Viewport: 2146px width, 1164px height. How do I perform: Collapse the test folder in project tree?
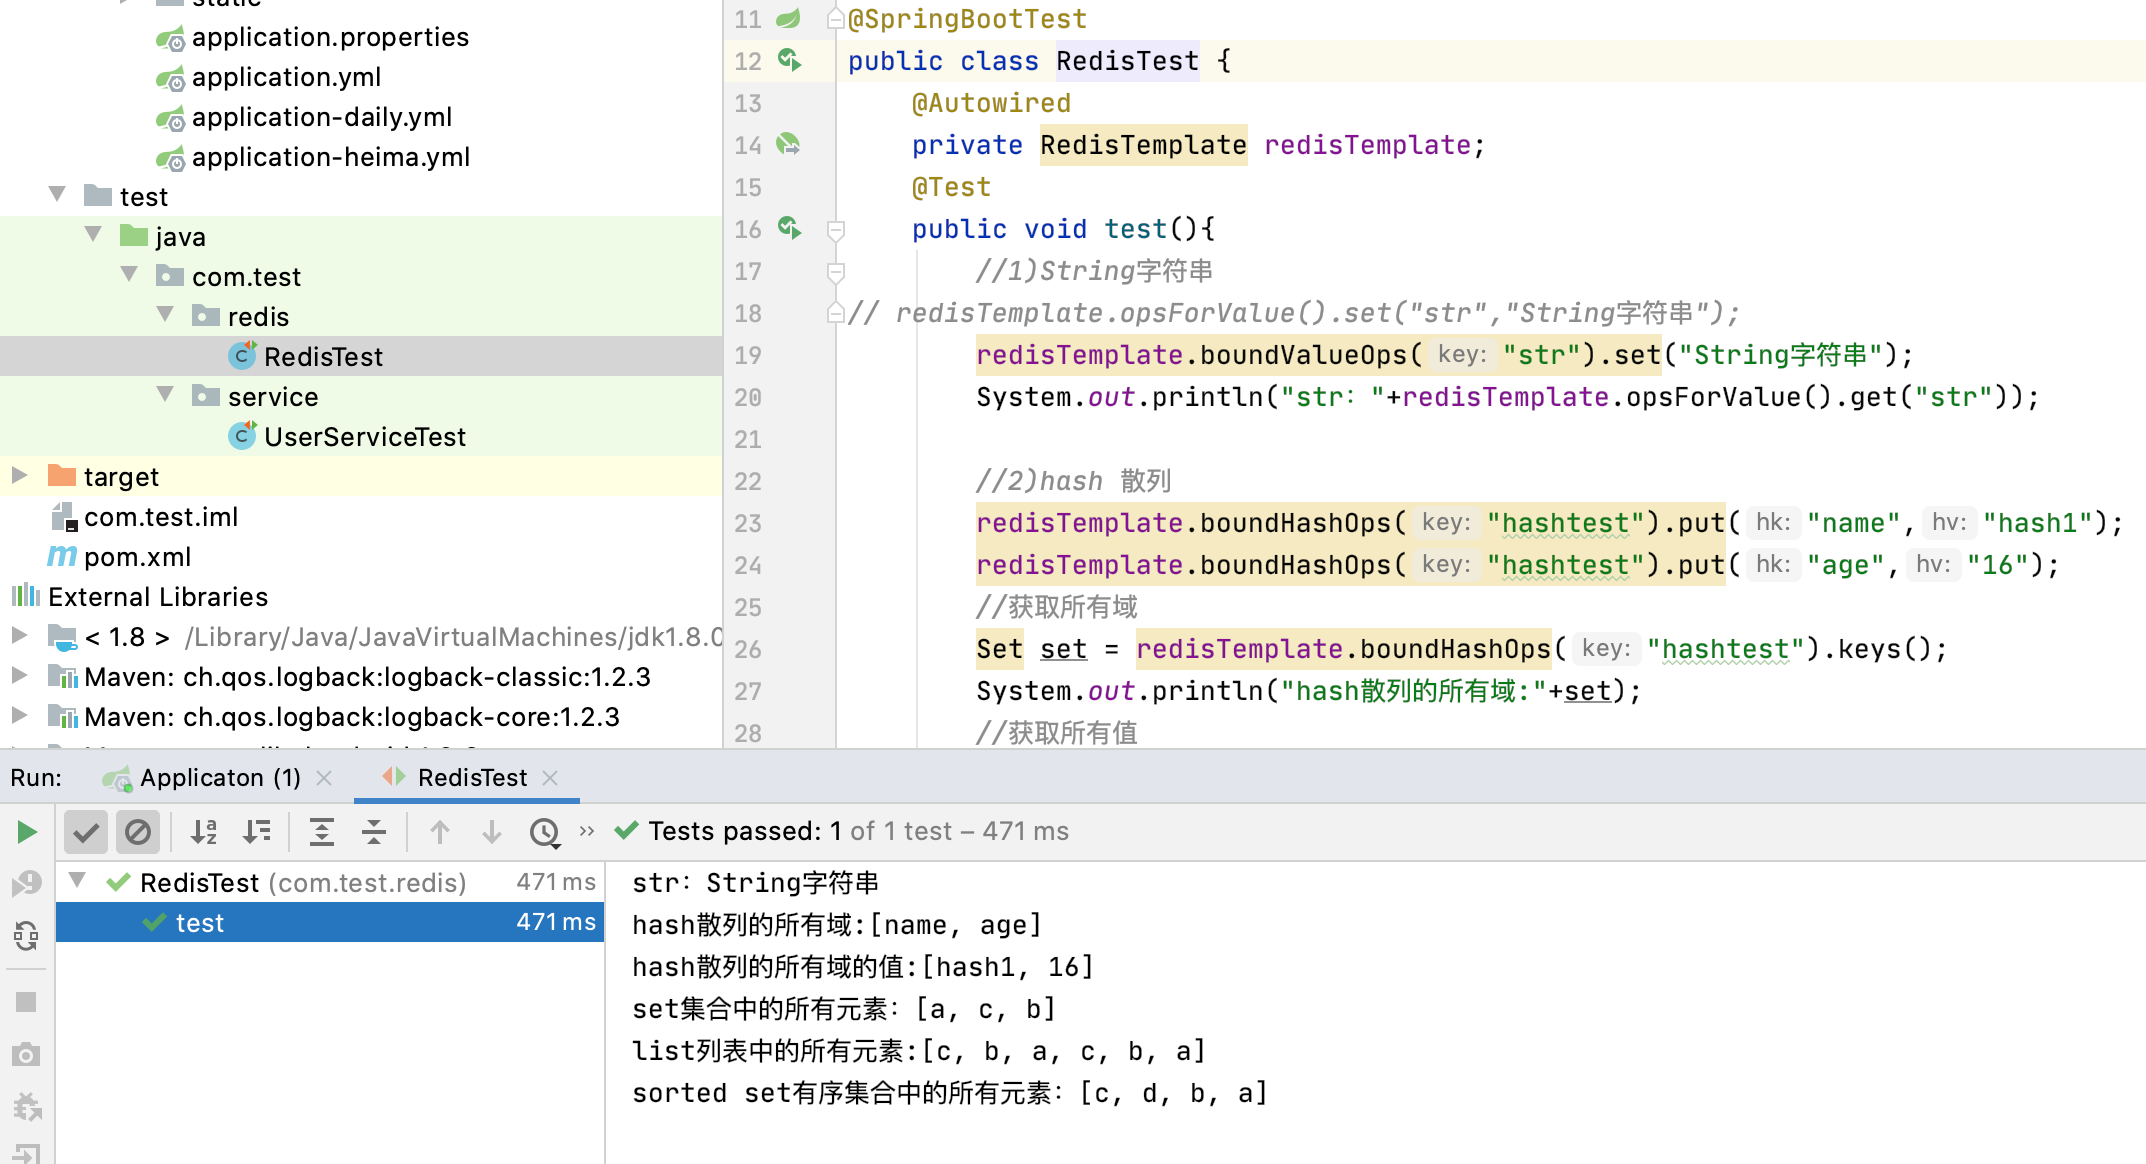tap(58, 195)
